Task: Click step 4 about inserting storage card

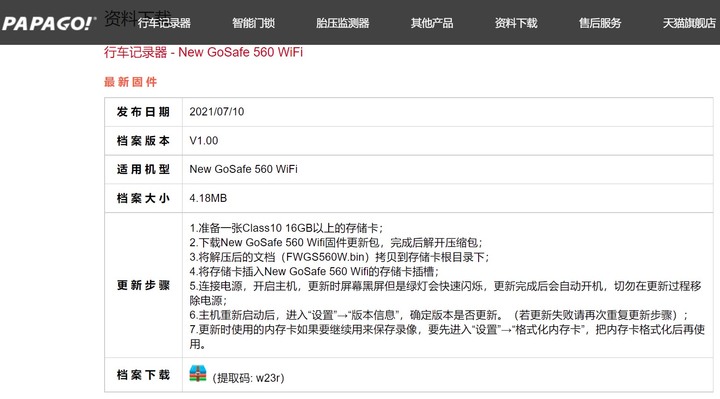Action: click(314, 271)
